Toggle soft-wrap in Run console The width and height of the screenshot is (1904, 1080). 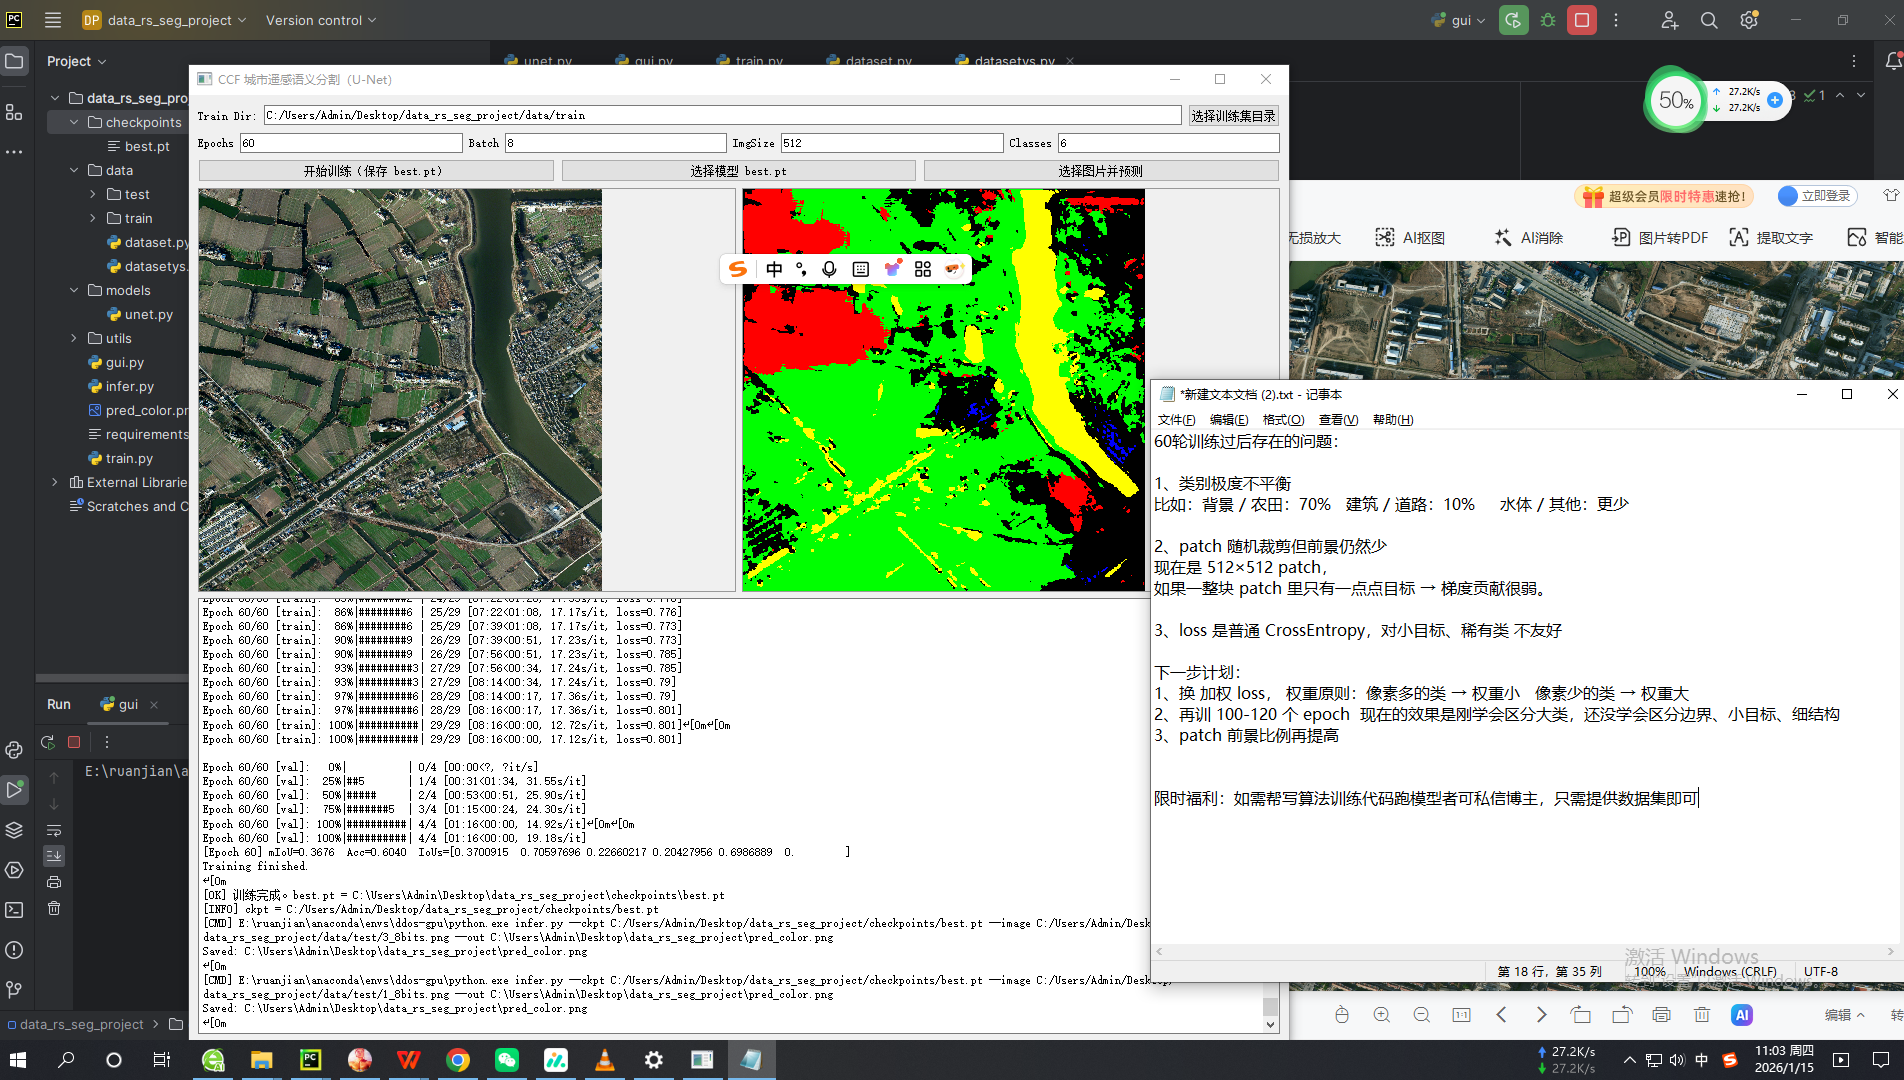pos(54,830)
